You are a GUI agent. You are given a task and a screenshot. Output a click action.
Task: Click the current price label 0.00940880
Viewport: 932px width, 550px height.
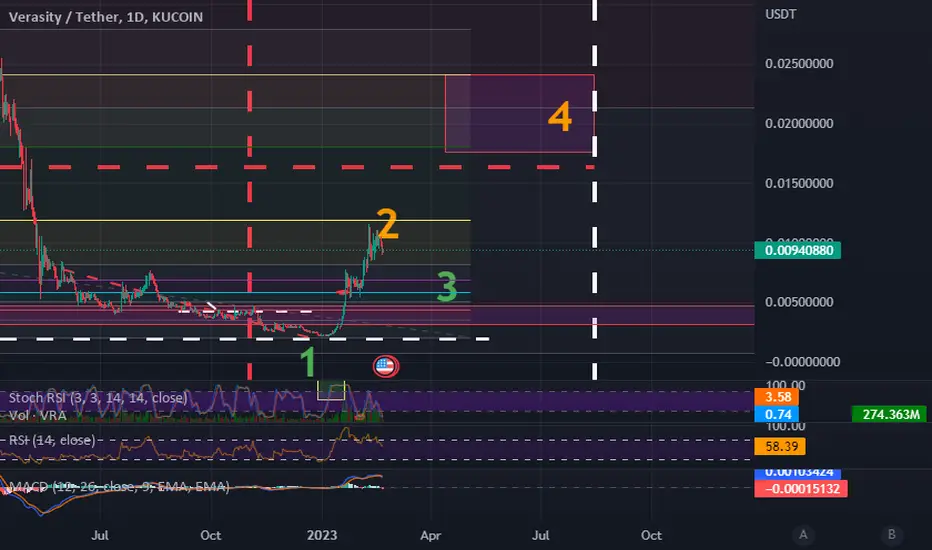[x=798, y=250]
